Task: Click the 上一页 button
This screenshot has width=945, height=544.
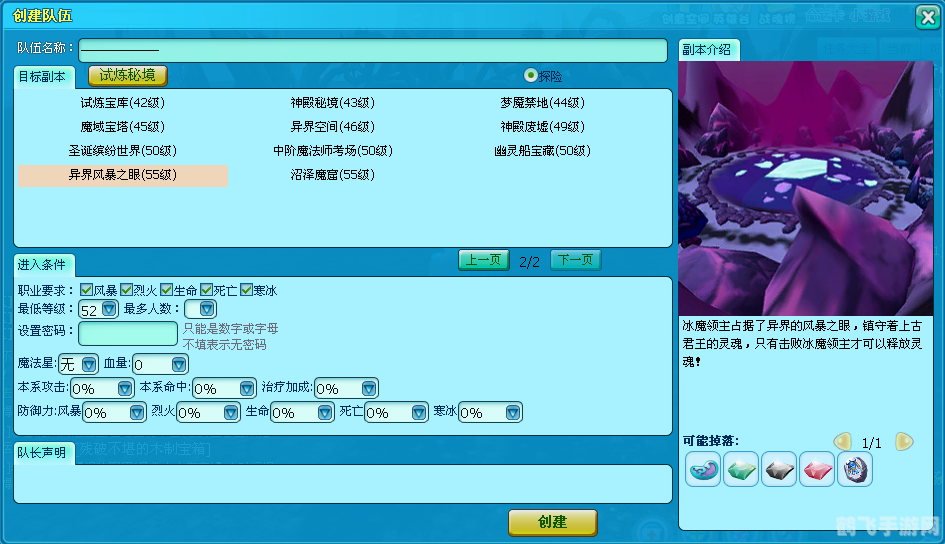Action: coord(484,260)
